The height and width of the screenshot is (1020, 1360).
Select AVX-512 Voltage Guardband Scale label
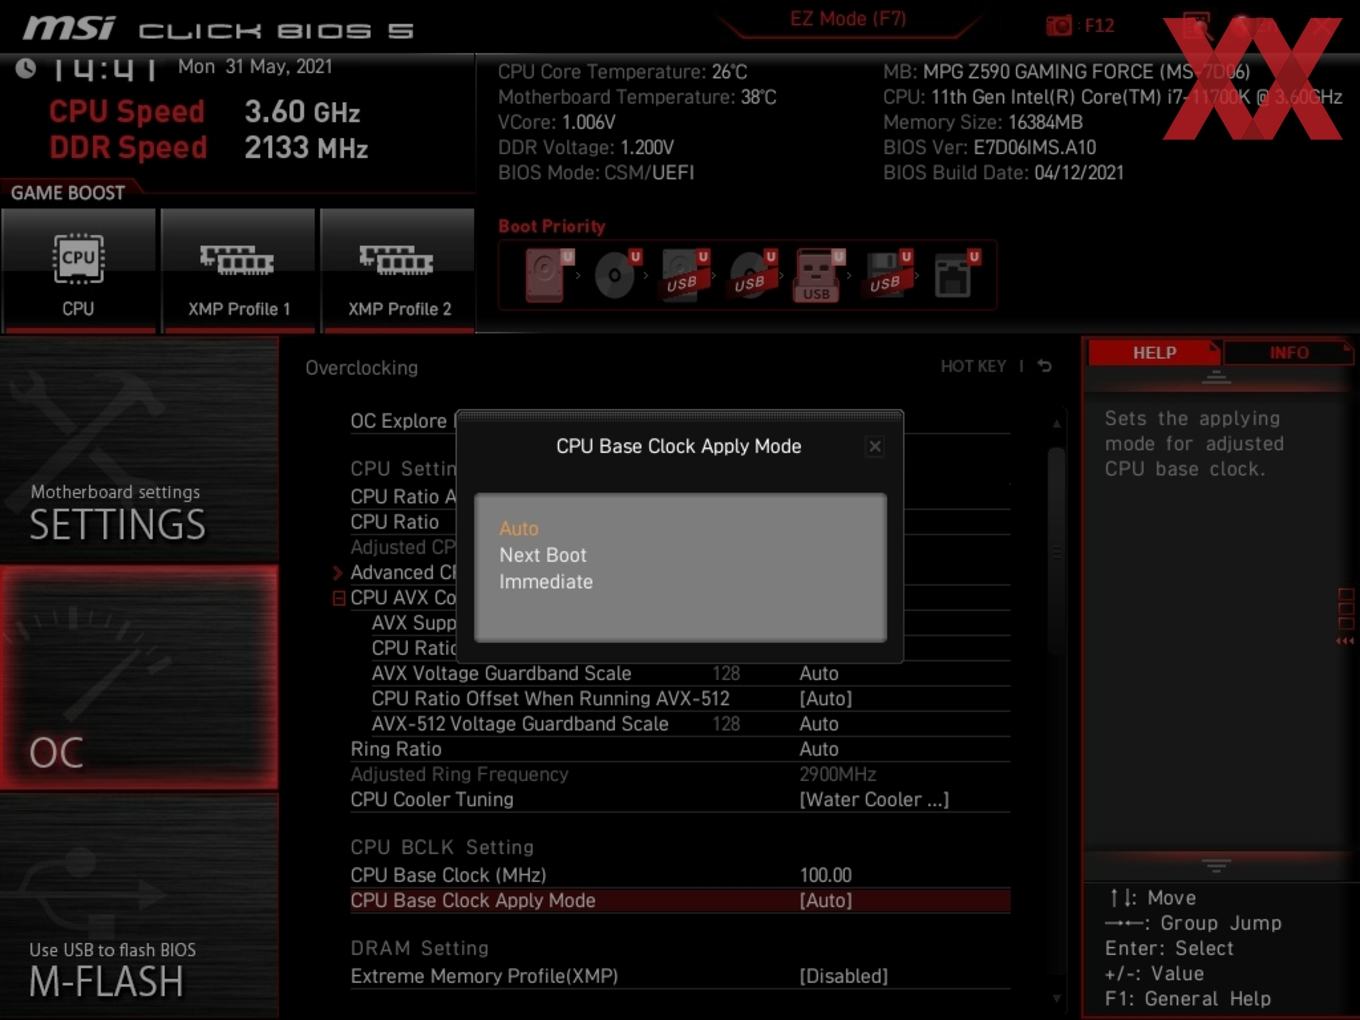[x=520, y=724]
